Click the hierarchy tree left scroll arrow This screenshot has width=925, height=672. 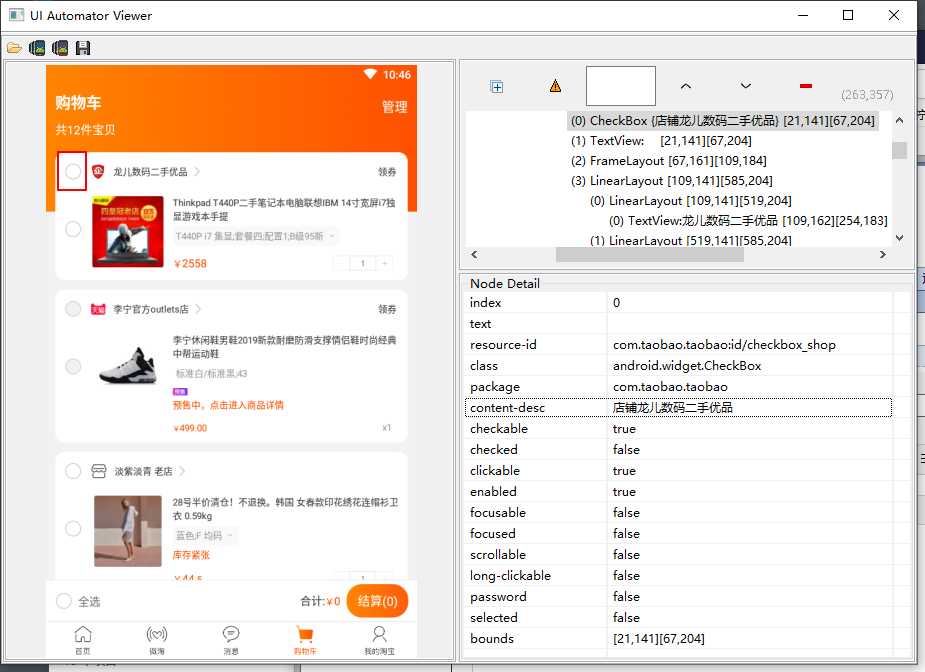point(474,254)
